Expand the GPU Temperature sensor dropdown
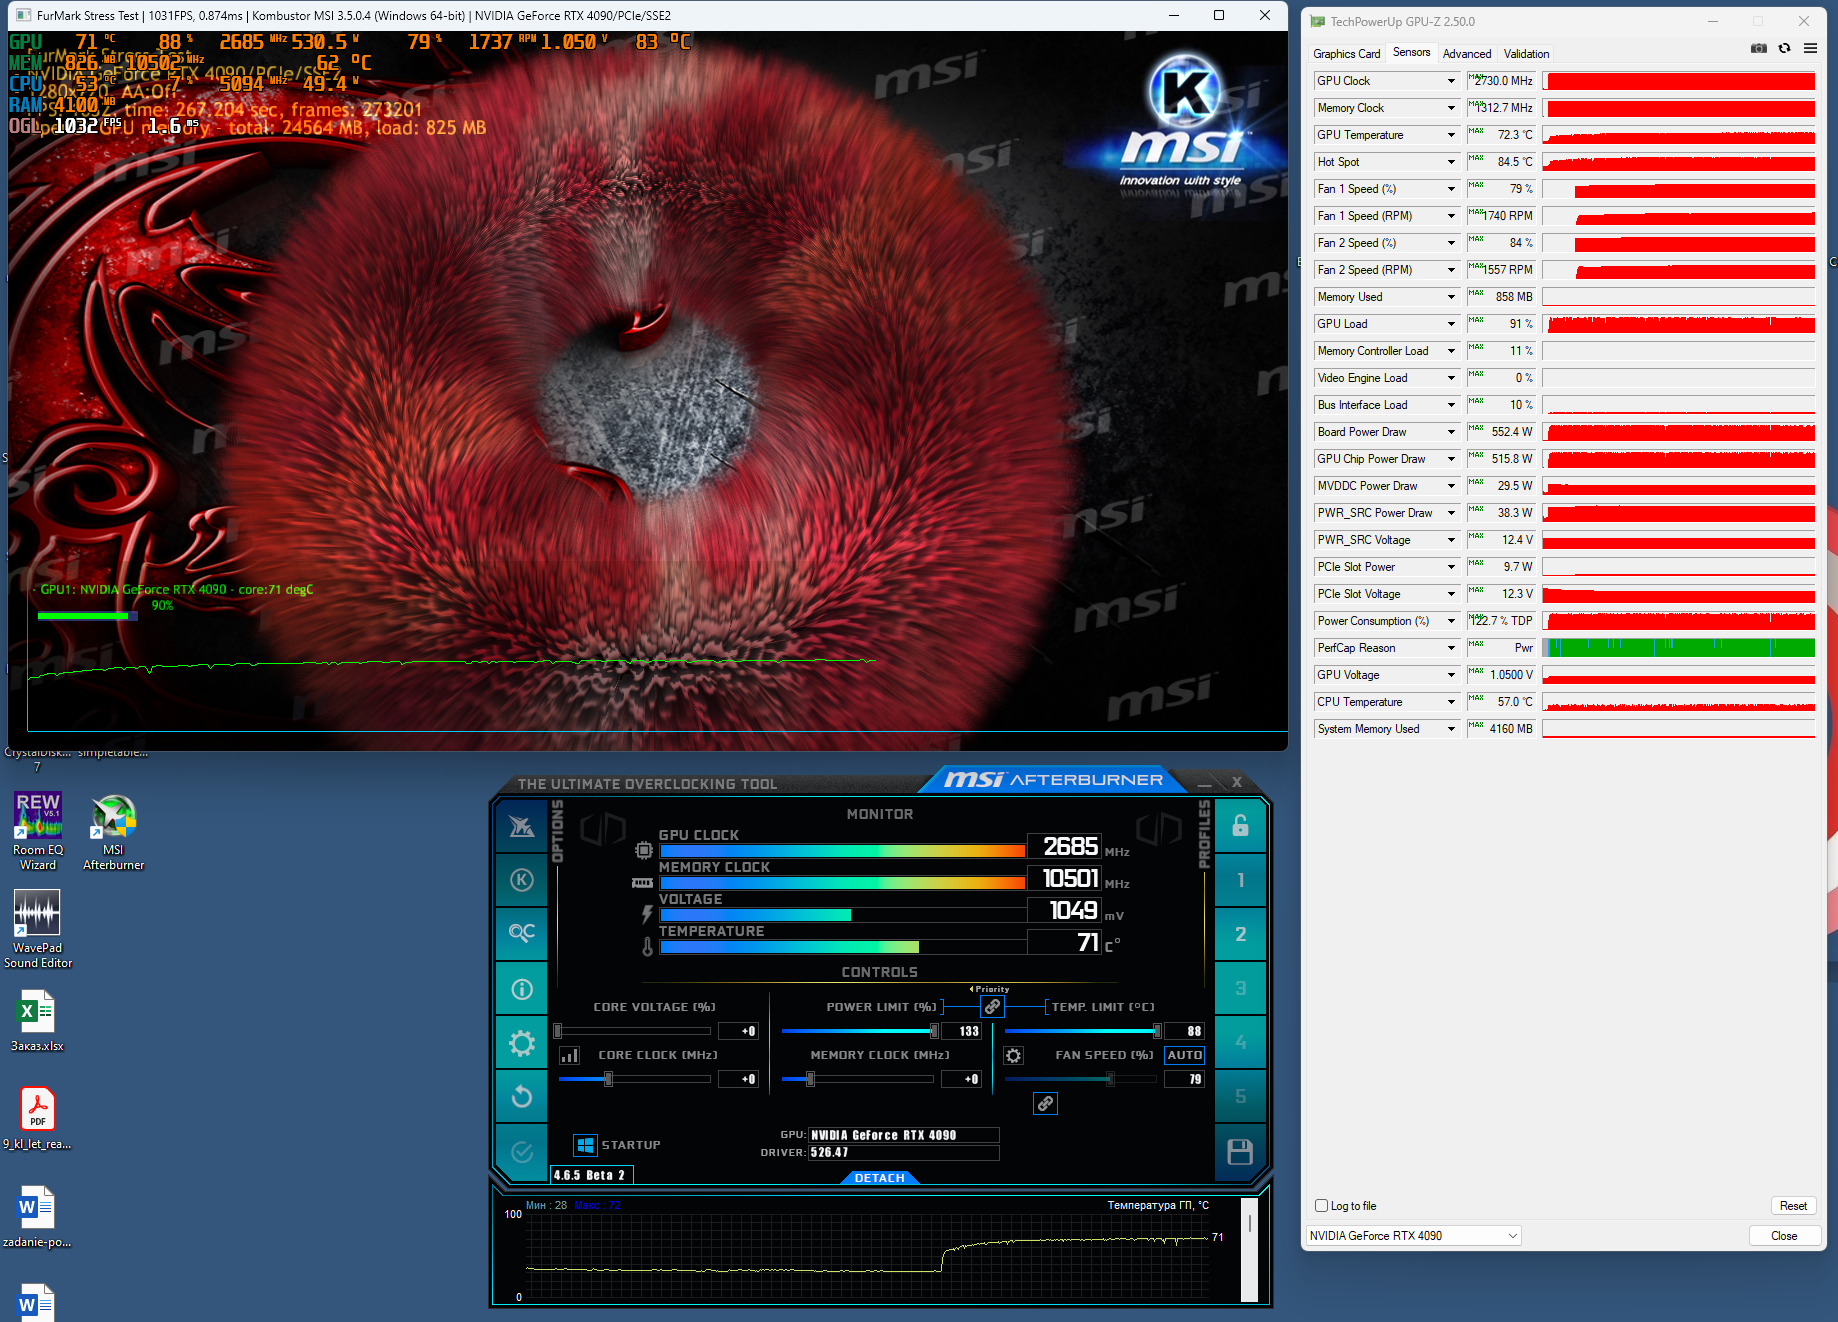 [x=1451, y=135]
